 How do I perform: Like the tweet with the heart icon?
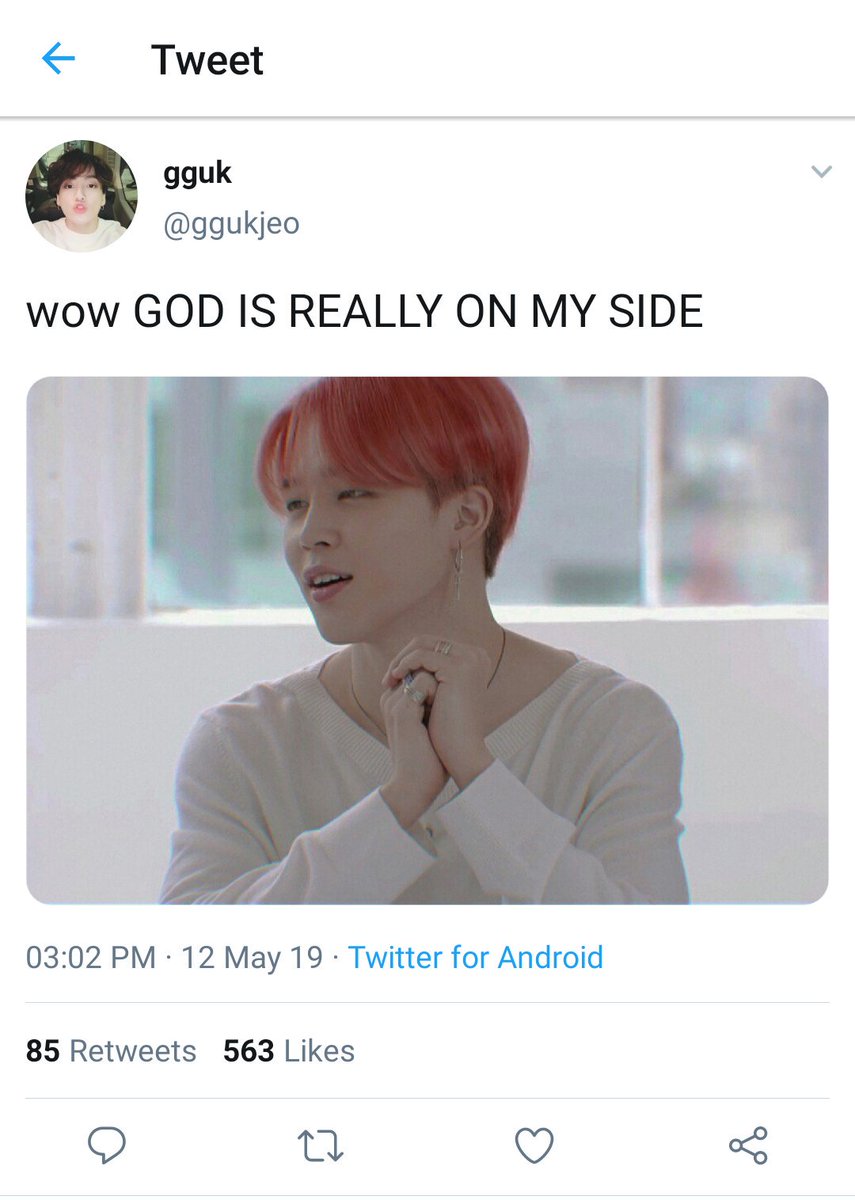pyautogui.click(x=534, y=1146)
